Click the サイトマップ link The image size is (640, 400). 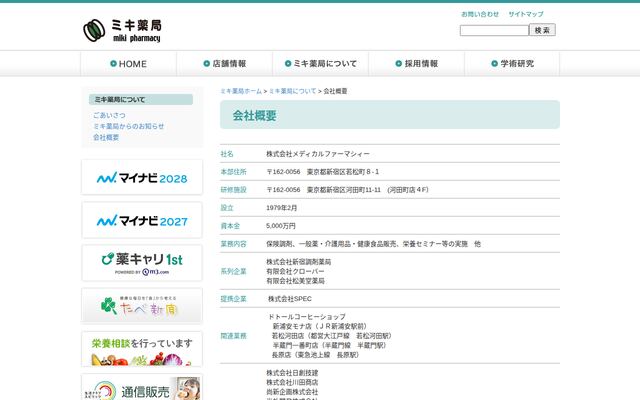[x=526, y=14]
